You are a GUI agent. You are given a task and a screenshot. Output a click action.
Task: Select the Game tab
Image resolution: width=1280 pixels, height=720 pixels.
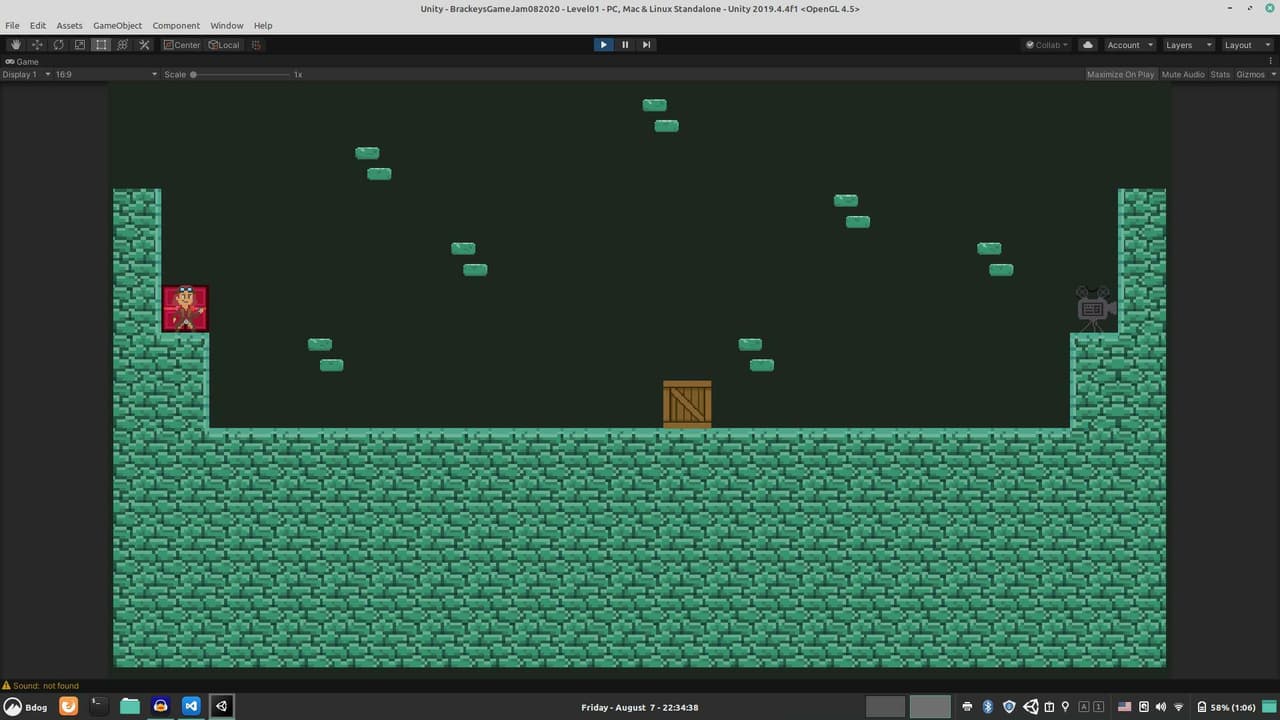(x=22, y=62)
